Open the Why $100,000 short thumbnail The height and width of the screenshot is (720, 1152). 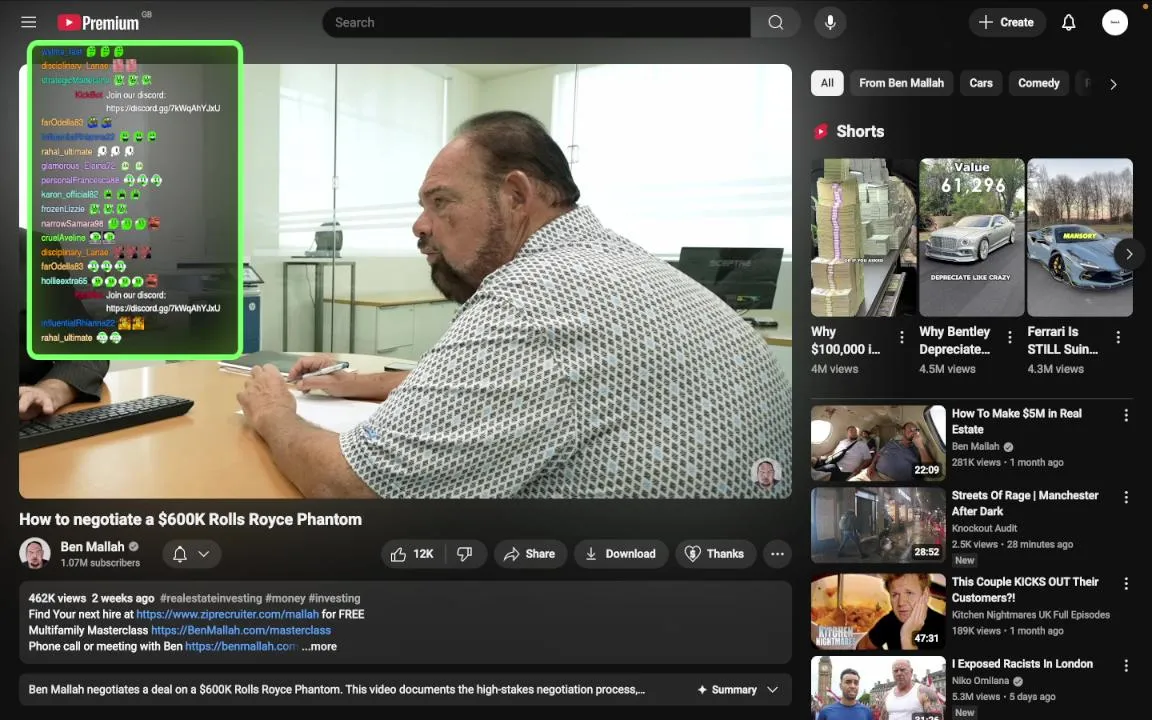coord(863,237)
